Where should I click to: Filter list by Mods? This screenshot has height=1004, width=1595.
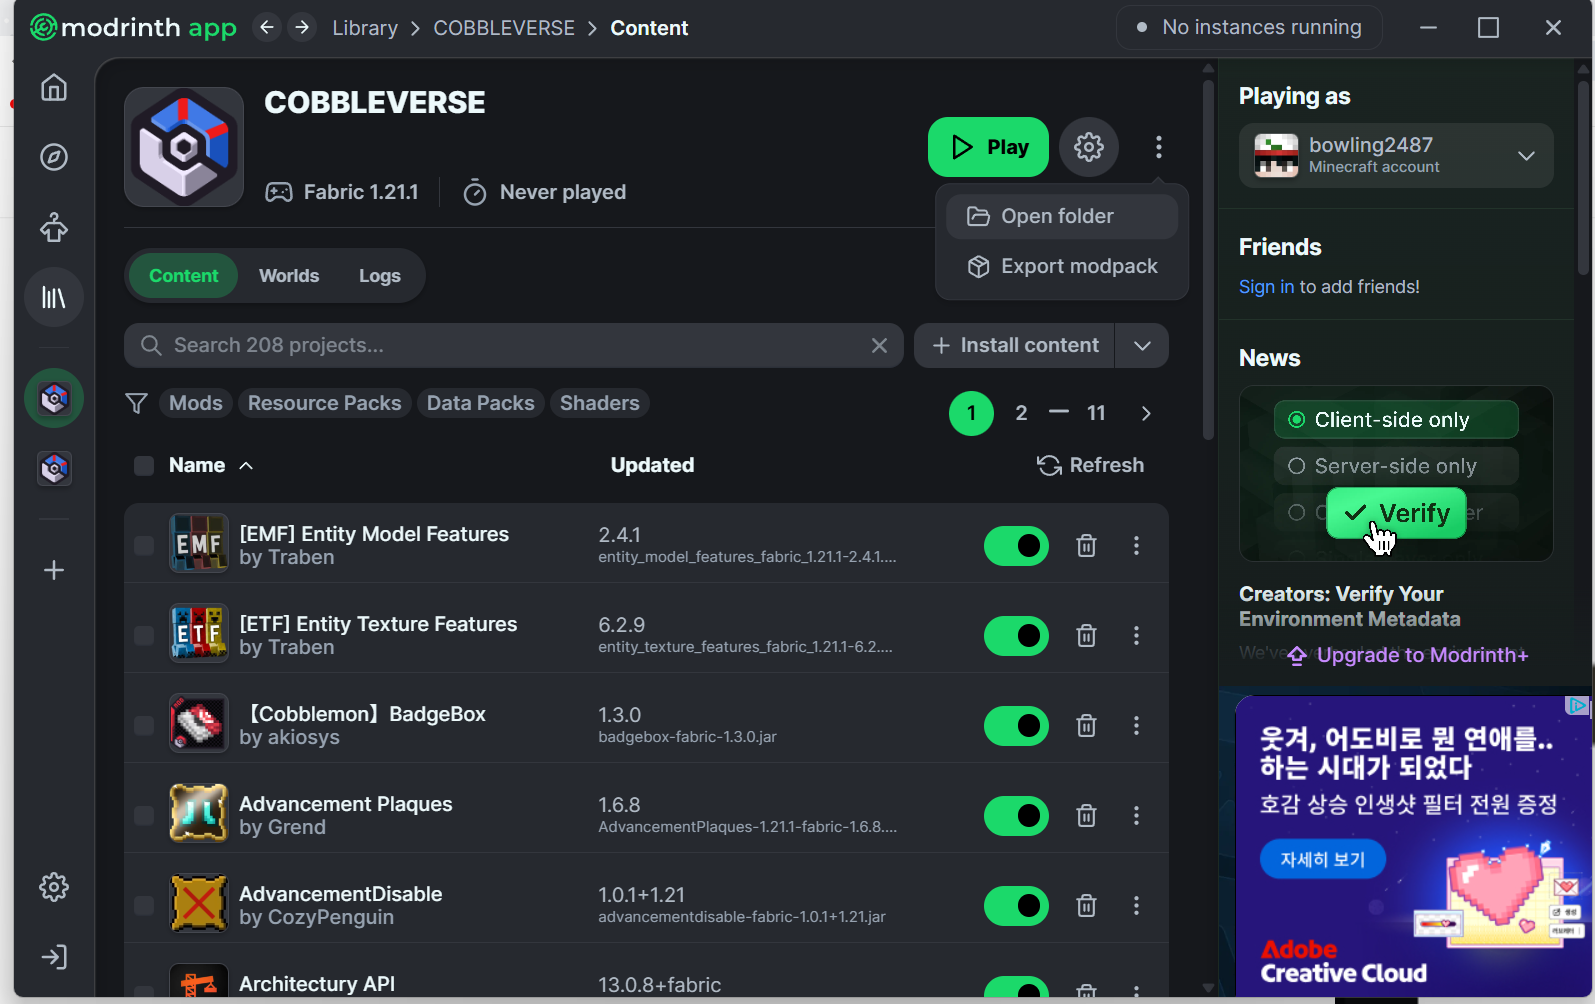195,403
